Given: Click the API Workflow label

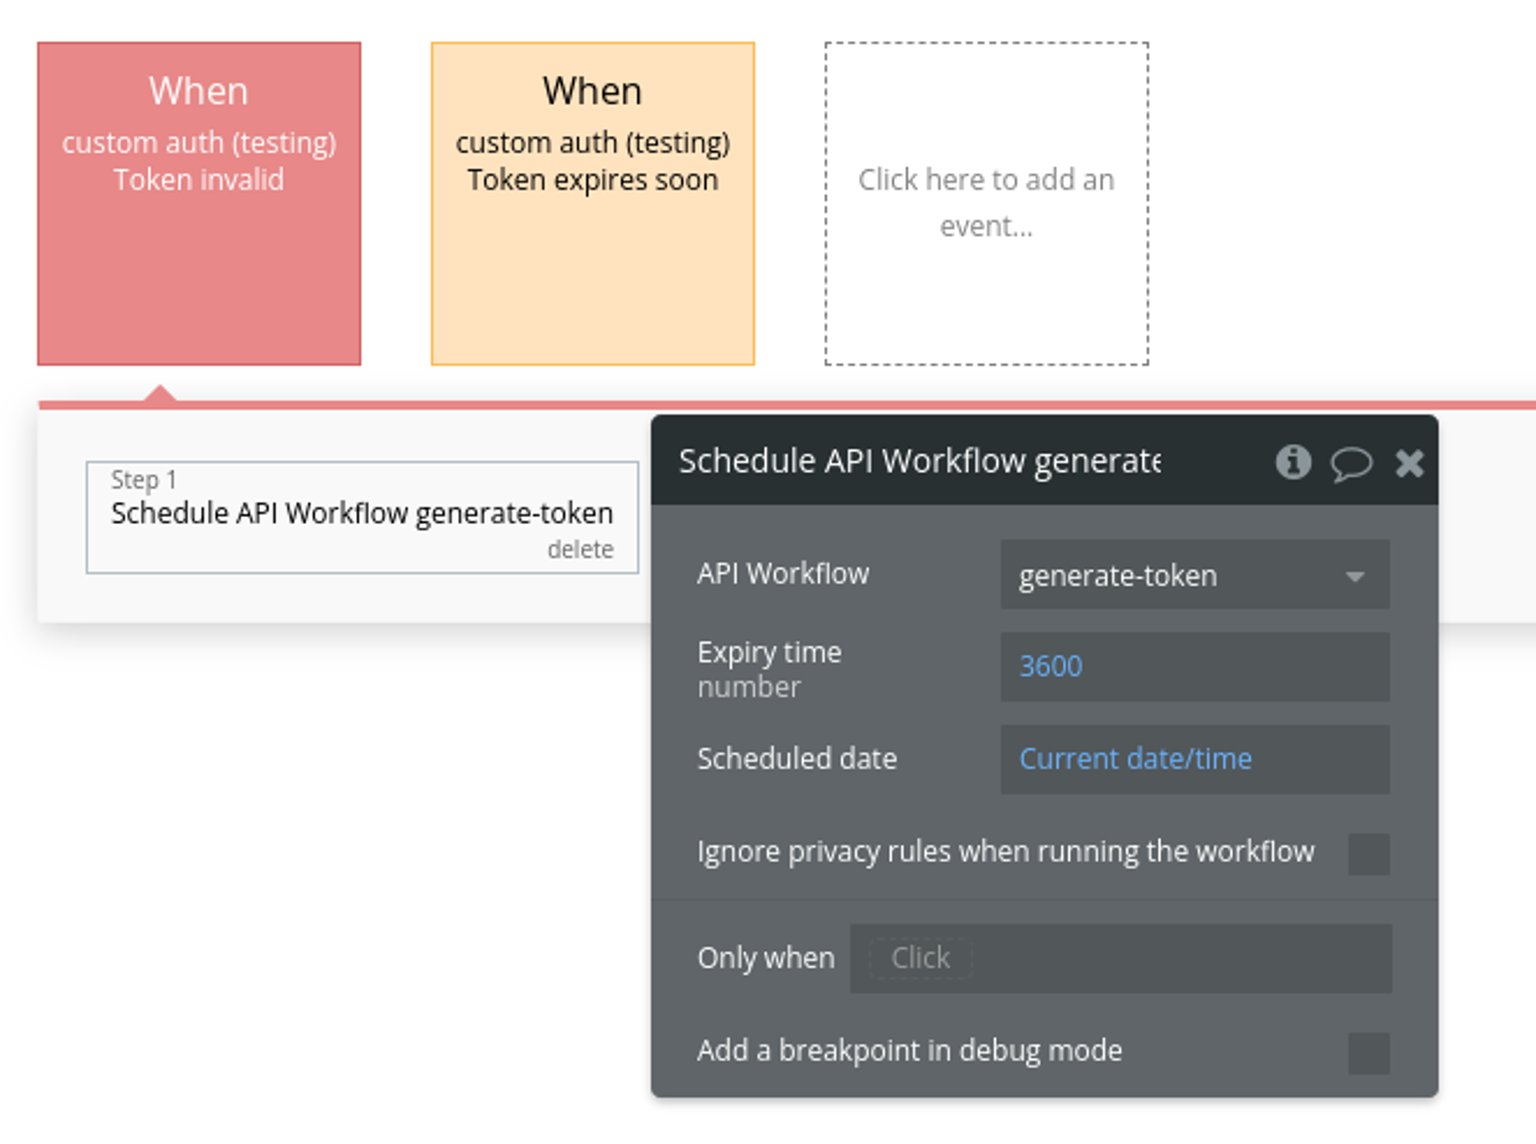Looking at the screenshot, I should click(783, 574).
